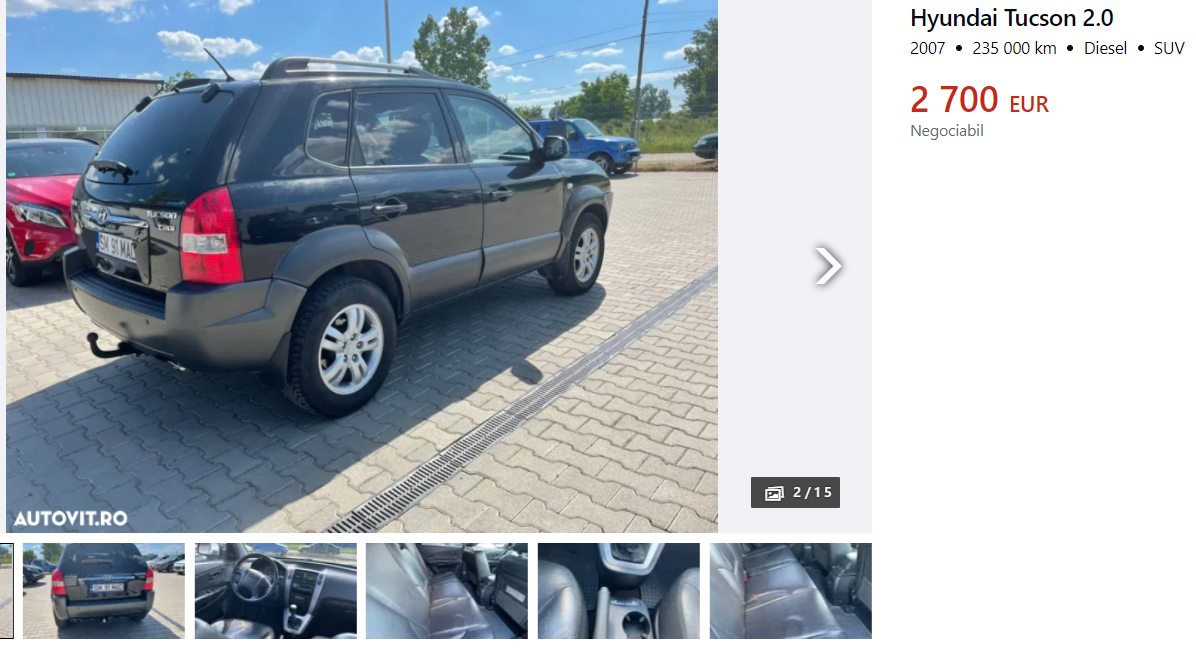Click the Diesel fuel type detail
Image resolution: width=1196 pixels, height=650 pixels.
[1105, 48]
